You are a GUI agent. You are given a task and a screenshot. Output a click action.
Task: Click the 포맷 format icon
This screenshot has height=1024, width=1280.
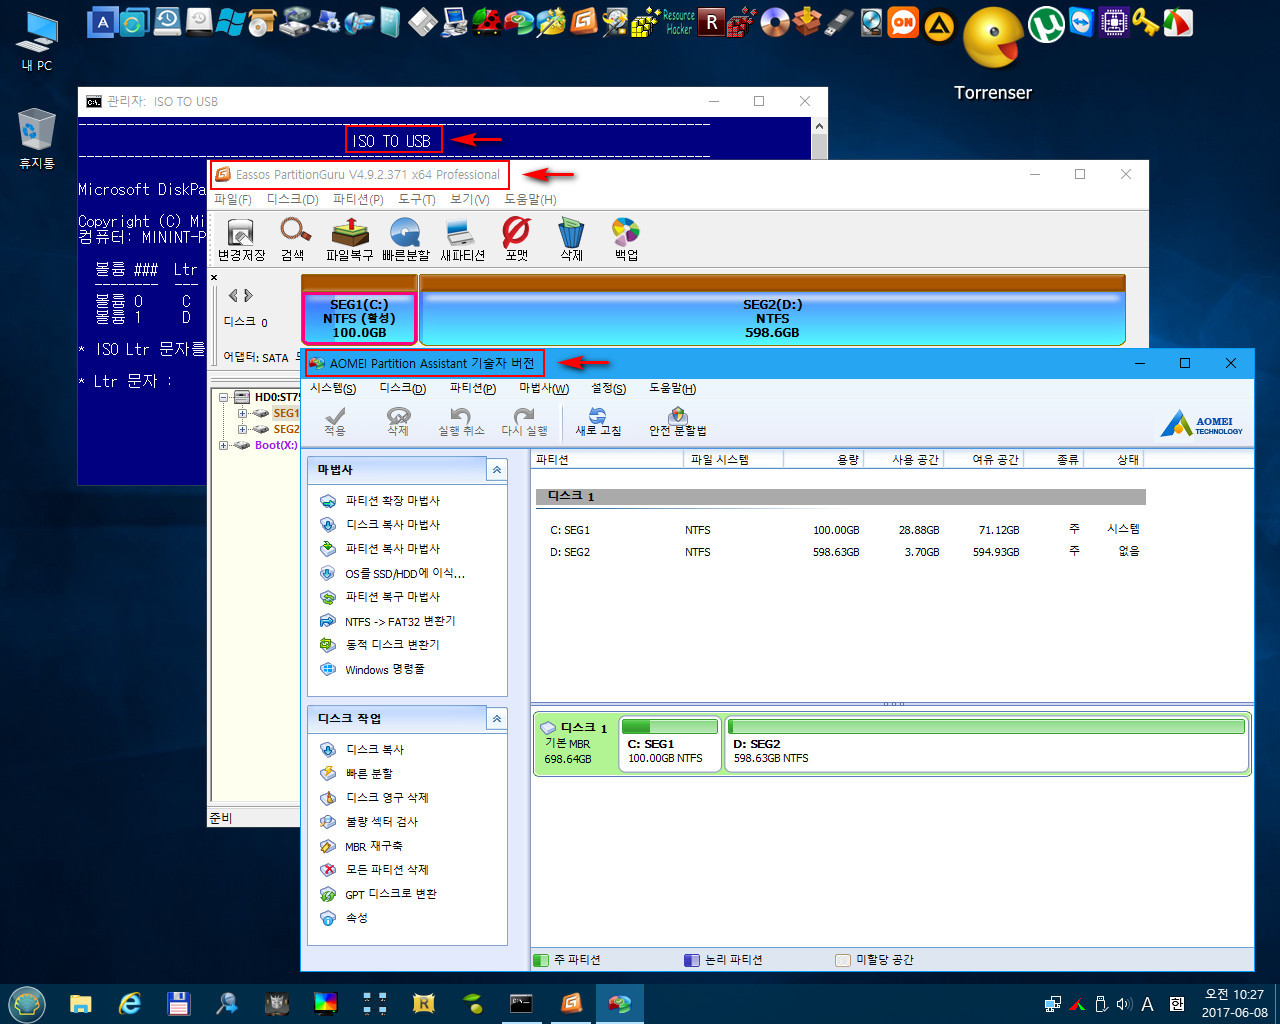(x=516, y=240)
